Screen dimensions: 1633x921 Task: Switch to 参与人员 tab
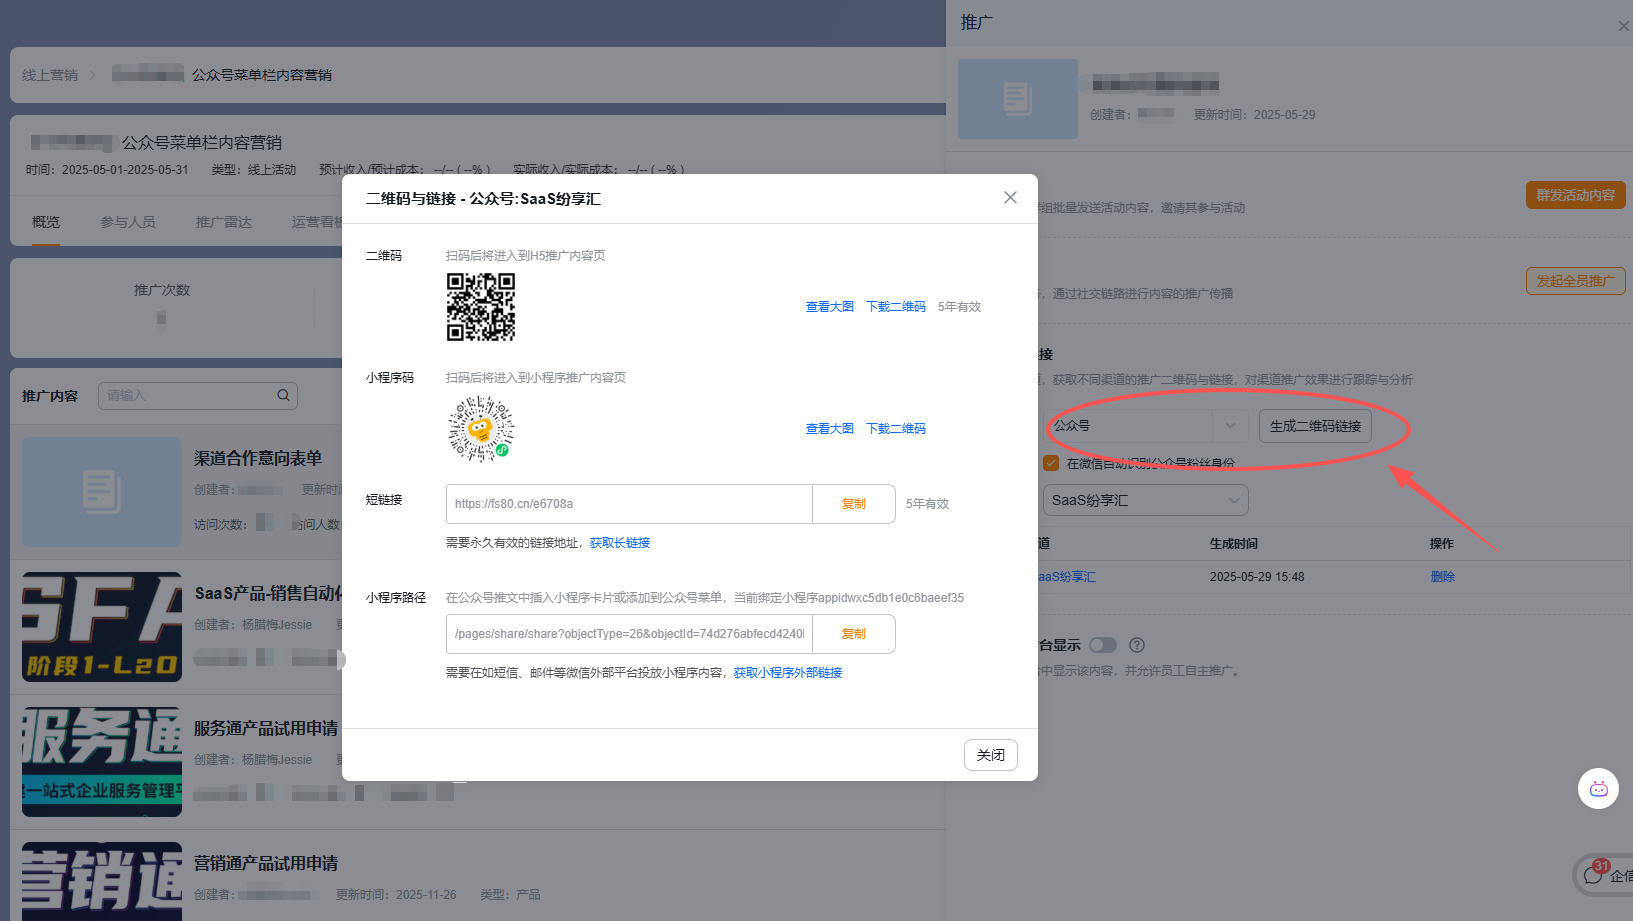tap(128, 222)
